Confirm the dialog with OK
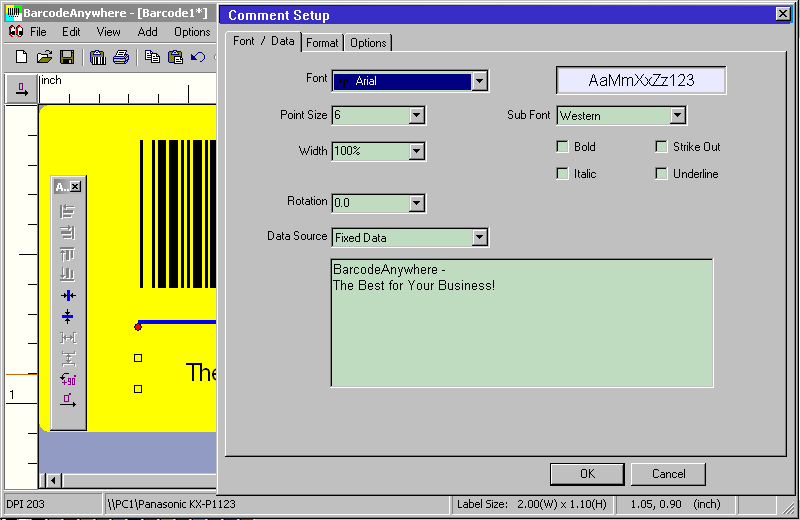This screenshot has height=520, width=800. (x=587, y=474)
